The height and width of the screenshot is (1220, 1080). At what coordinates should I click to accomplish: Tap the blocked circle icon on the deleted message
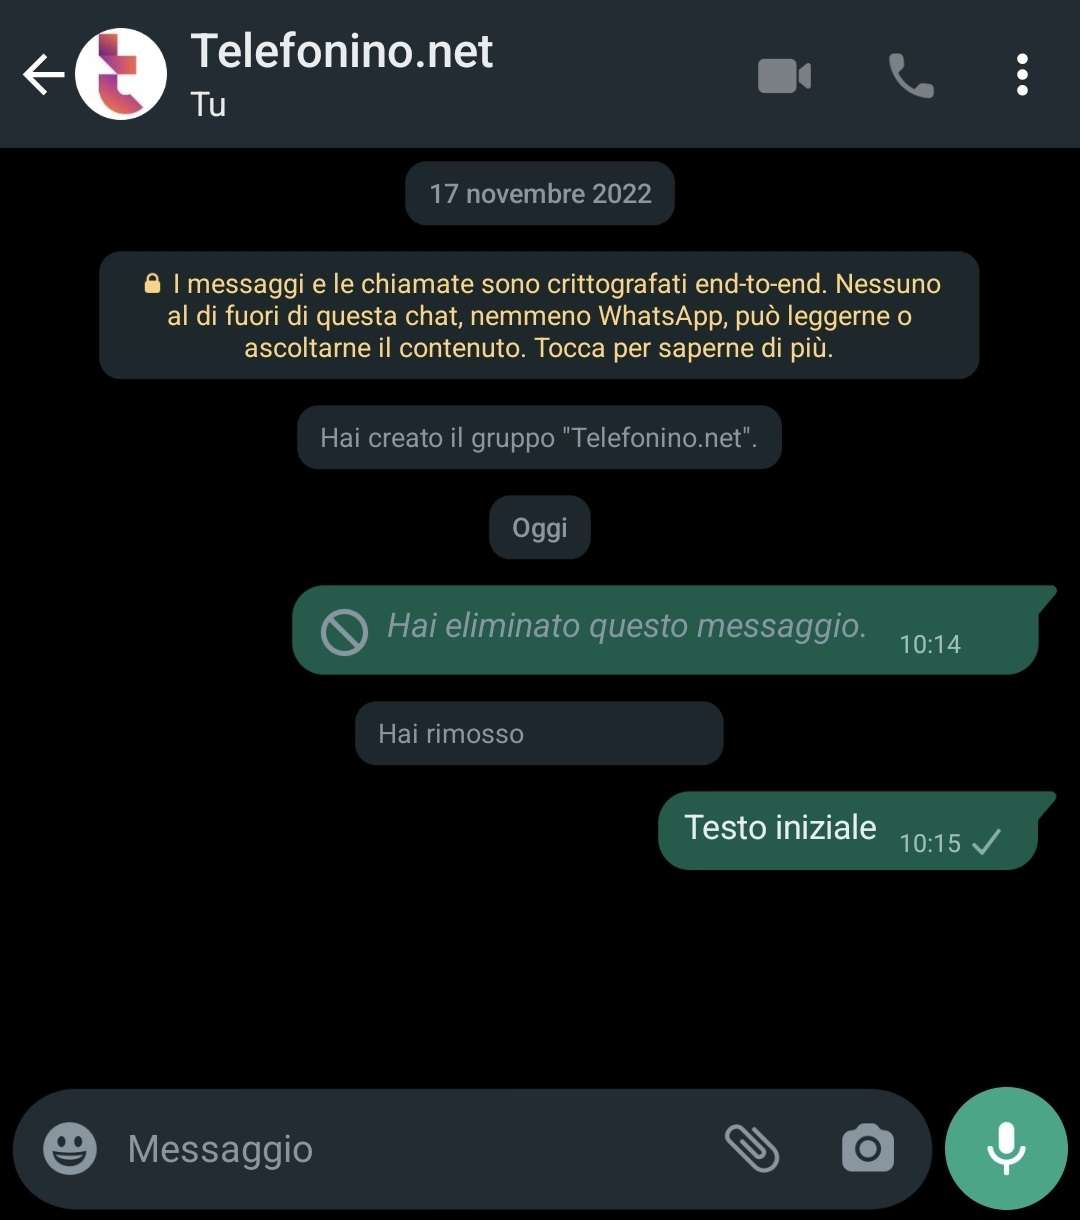344,632
